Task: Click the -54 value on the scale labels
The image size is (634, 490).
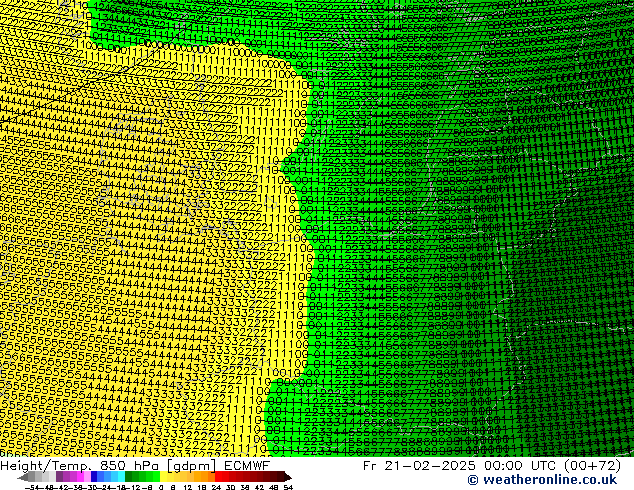Action: [x=32, y=488]
